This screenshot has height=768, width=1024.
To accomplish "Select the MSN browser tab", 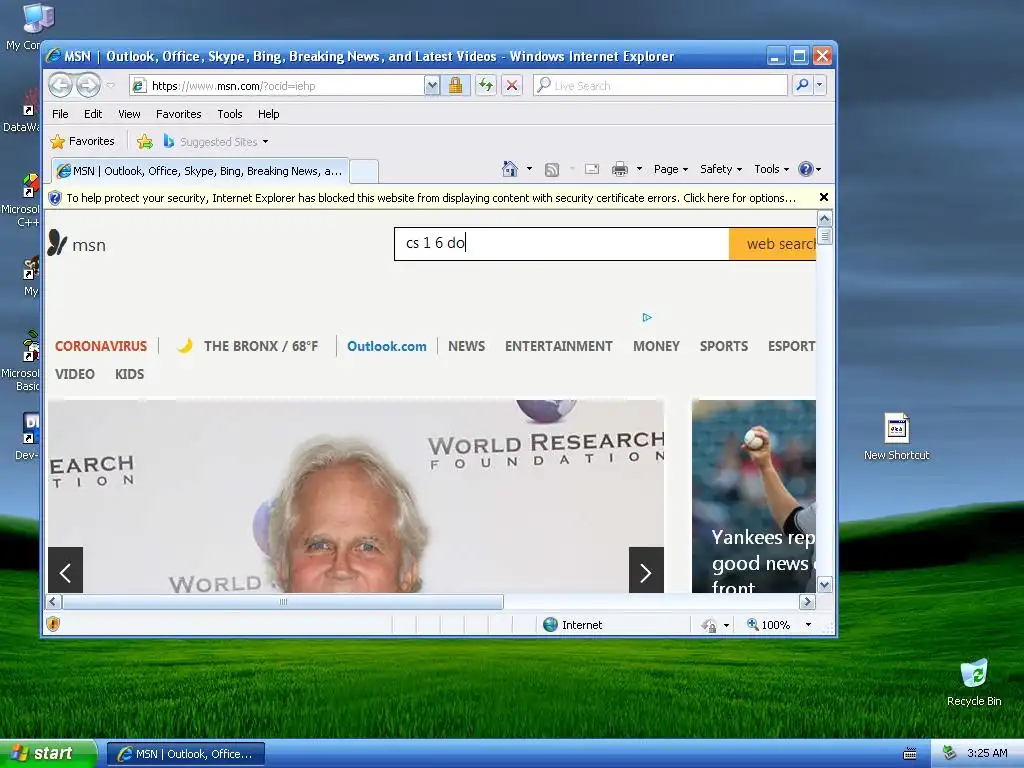I will tap(200, 171).
